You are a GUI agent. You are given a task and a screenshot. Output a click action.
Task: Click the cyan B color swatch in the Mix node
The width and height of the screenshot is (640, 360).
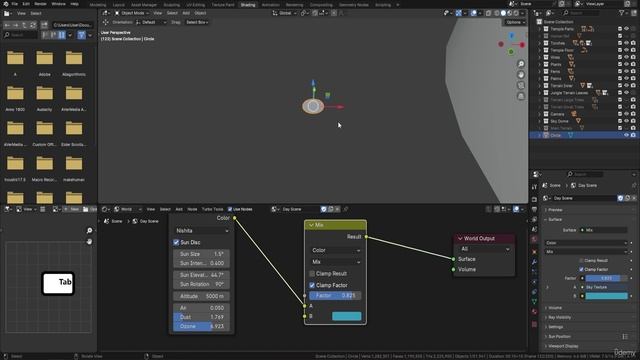click(x=347, y=316)
